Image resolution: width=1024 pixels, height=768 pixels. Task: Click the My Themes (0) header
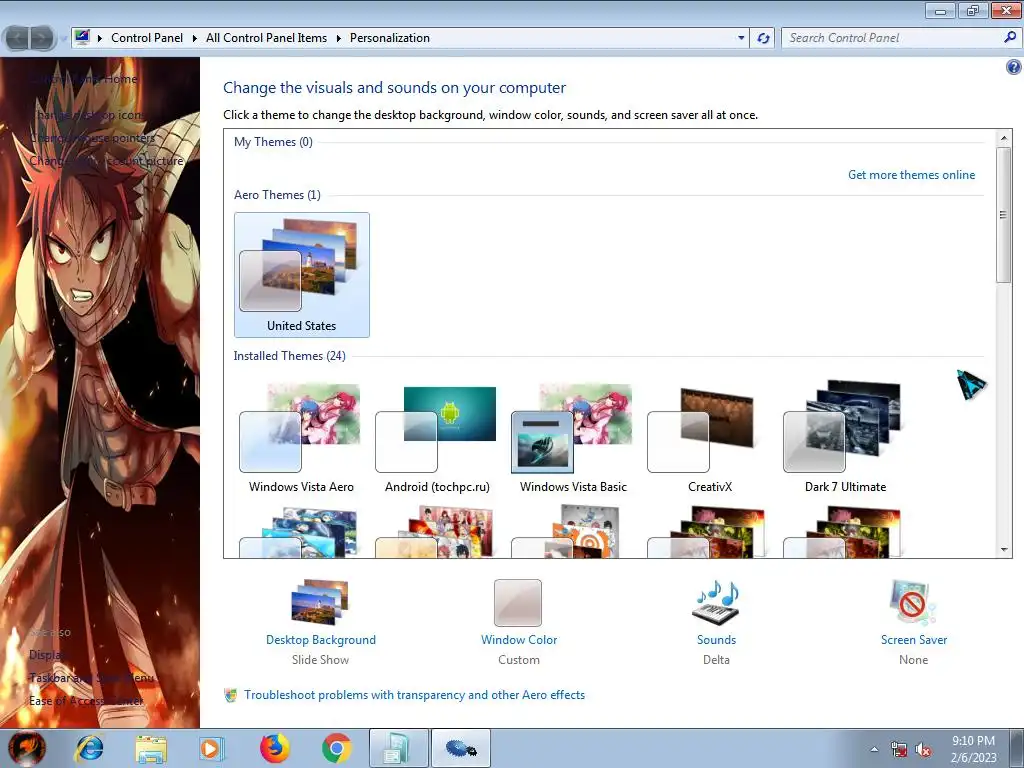pos(273,142)
